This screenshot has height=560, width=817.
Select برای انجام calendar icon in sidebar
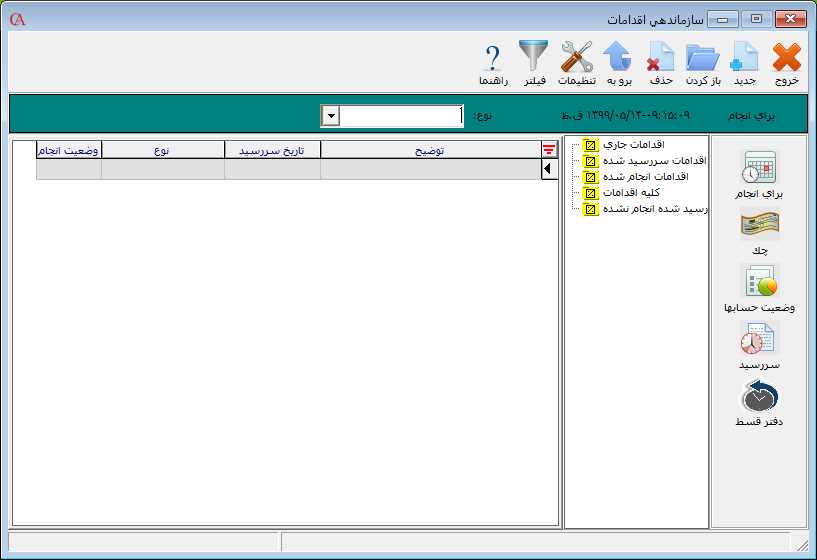[759, 166]
